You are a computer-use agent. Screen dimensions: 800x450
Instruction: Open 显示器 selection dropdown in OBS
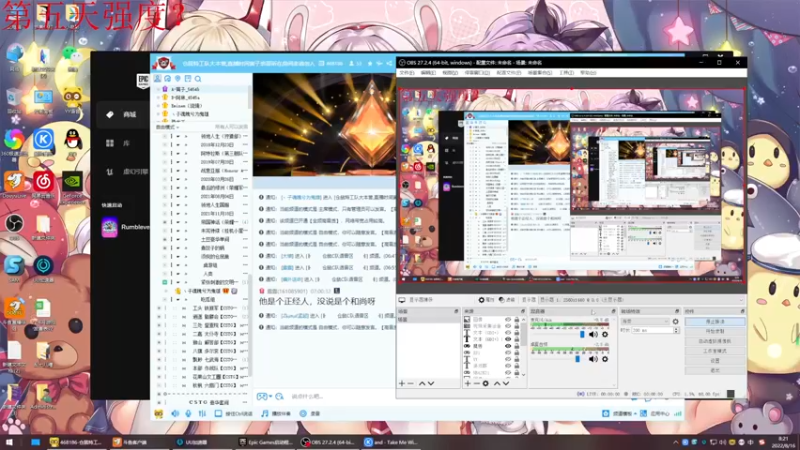pyautogui.click(x=641, y=300)
